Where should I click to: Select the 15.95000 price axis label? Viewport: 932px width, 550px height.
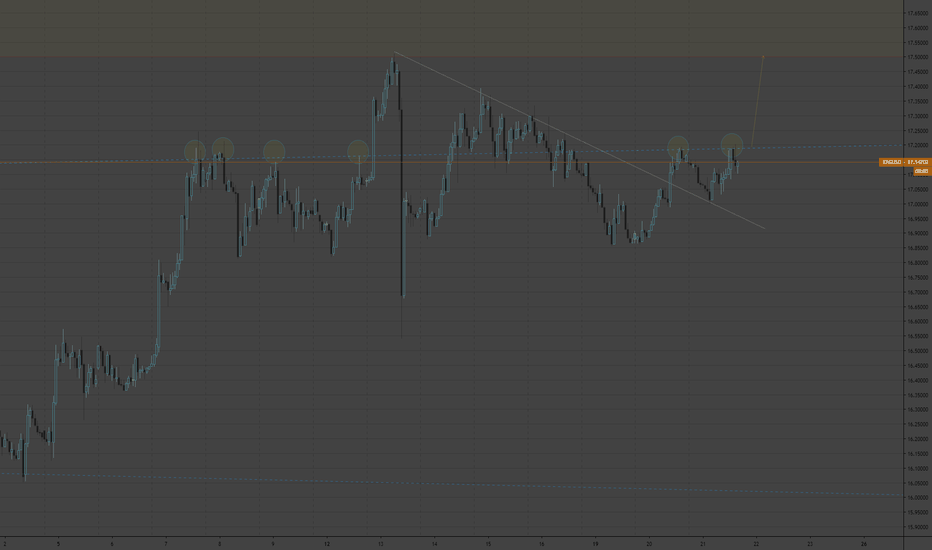[918, 512]
